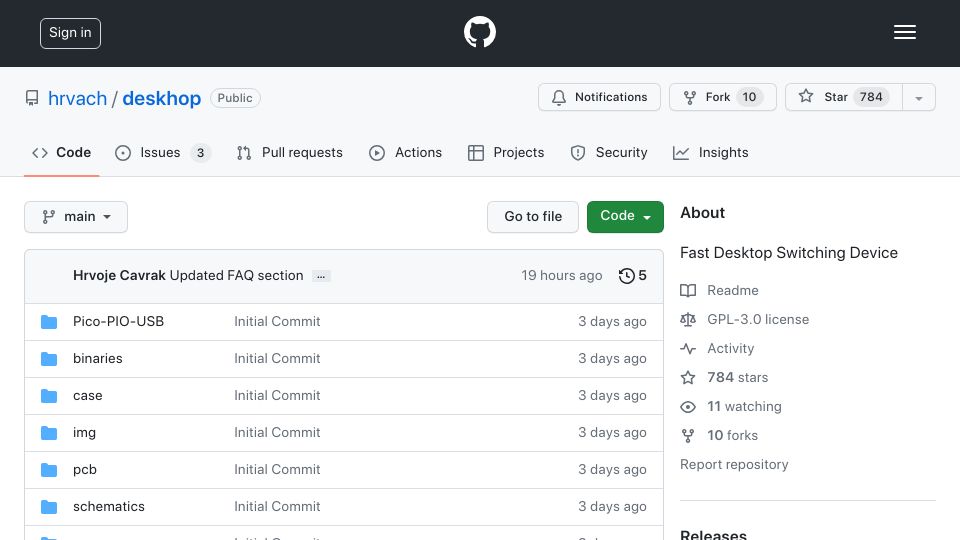Open Initial Commit message in case row

(277, 396)
